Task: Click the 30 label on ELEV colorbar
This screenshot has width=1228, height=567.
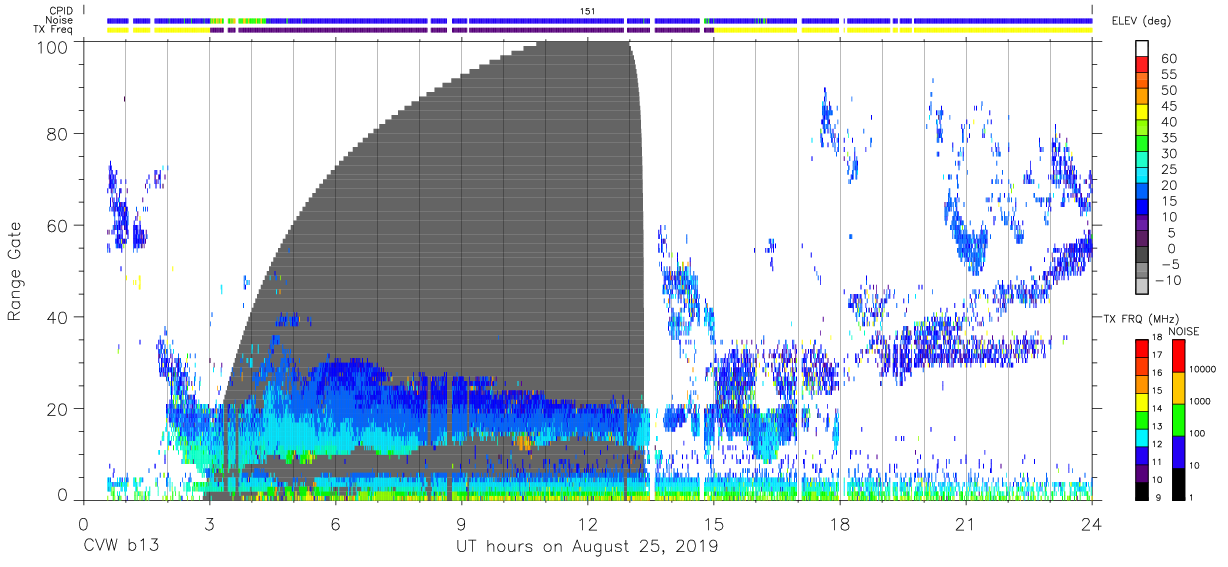Action: click(x=1169, y=153)
